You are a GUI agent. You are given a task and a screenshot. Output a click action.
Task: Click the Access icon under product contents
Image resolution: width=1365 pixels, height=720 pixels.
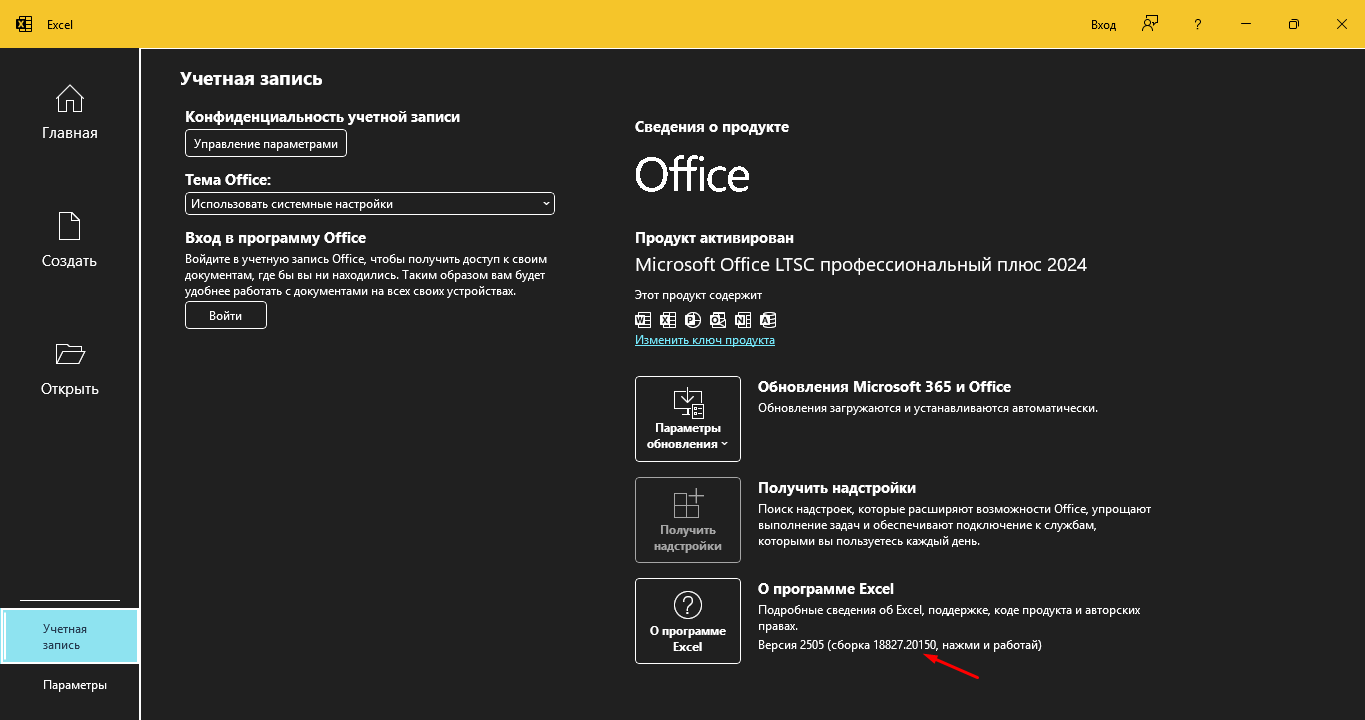click(768, 320)
